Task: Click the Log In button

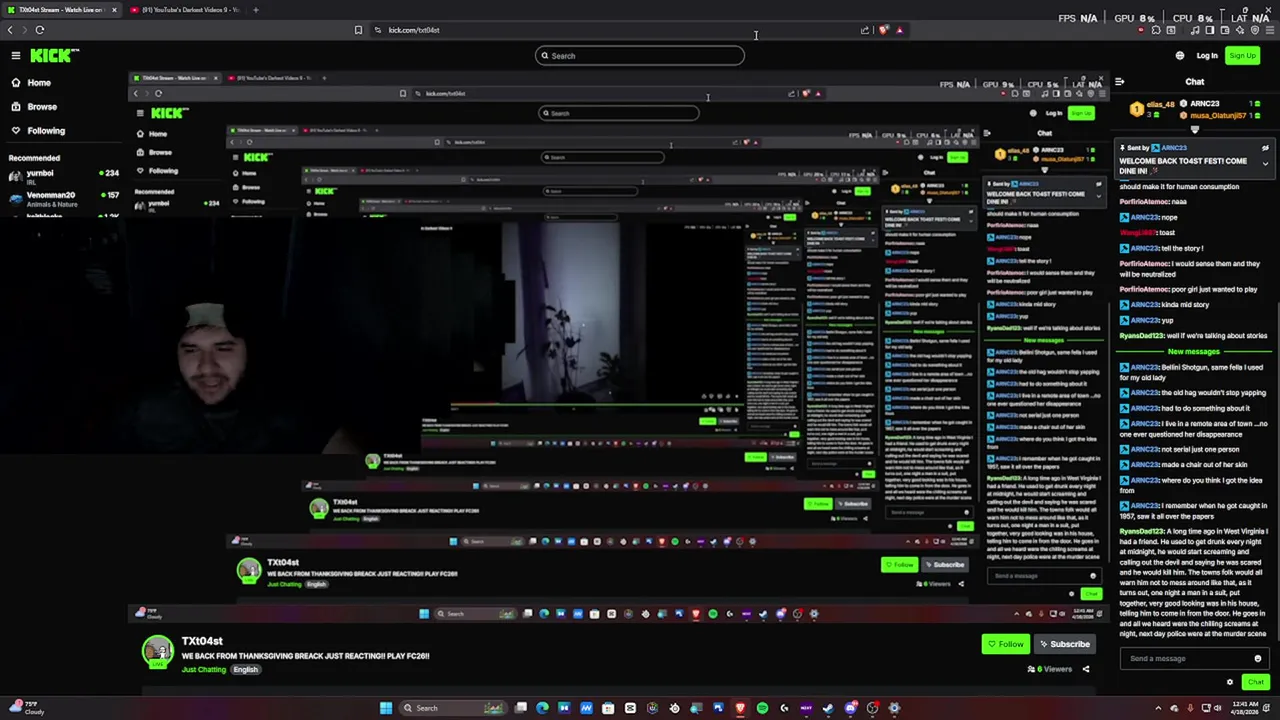Action: click(x=1207, y=56)
